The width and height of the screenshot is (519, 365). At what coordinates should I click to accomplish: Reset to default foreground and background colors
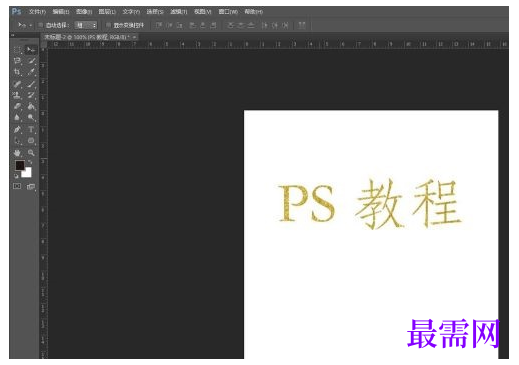point(16,176)
